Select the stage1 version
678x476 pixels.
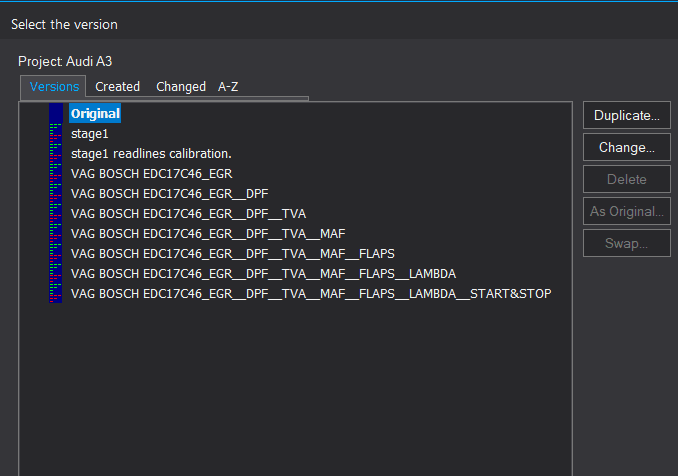coord(90,134)
